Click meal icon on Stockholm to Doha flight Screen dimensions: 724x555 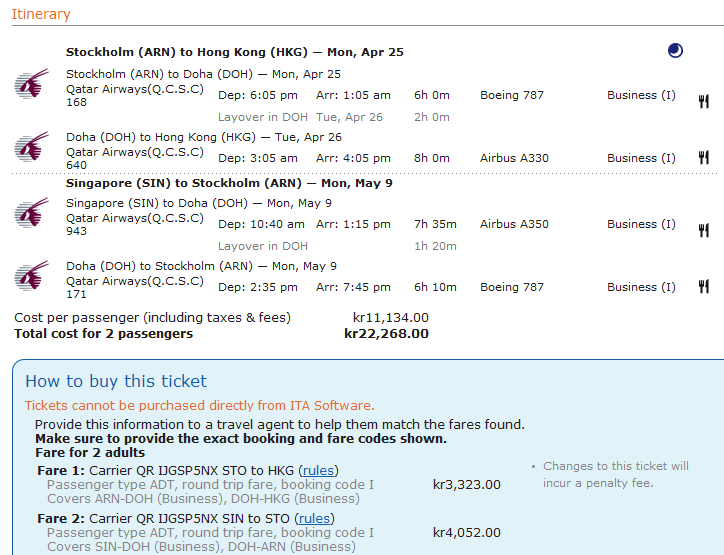(703, 100)
